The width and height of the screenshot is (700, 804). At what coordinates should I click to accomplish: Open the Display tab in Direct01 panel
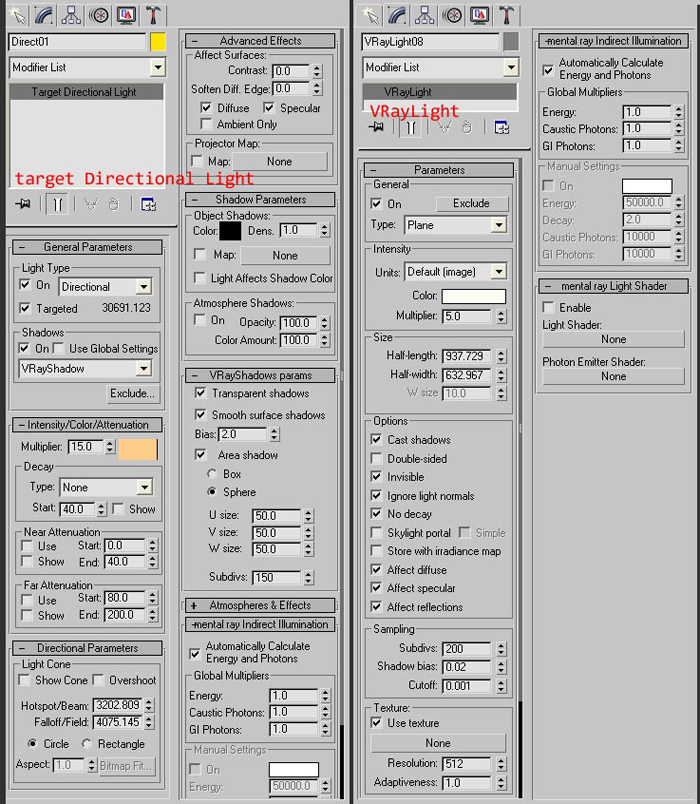point(126,14)
